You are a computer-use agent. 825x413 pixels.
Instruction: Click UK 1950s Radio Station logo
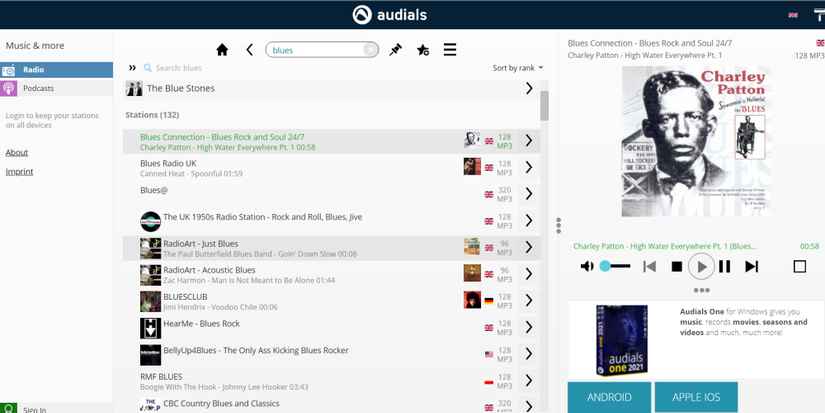point(150,221)
